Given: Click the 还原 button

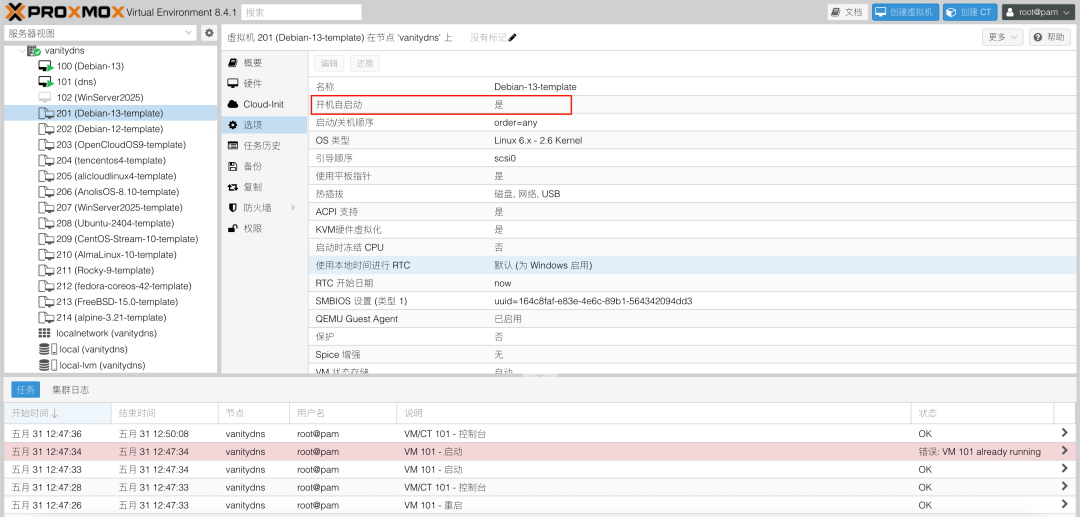Looking at the screenshot, I should (364, 63).
